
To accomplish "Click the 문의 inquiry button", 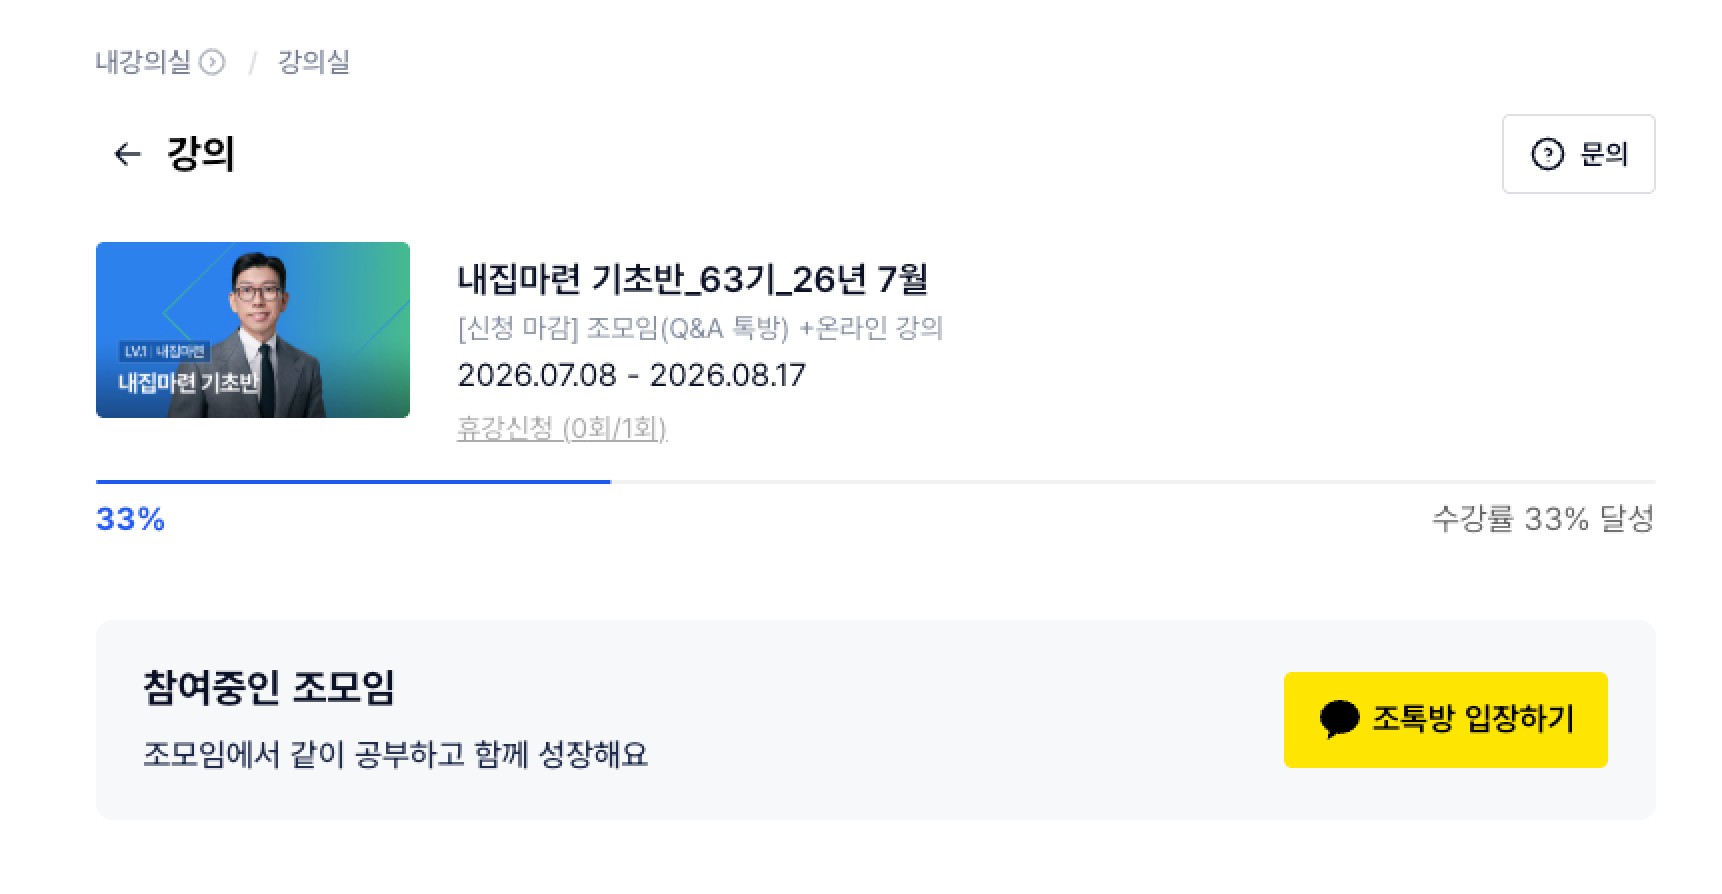I will click(x=1578, y=154).
